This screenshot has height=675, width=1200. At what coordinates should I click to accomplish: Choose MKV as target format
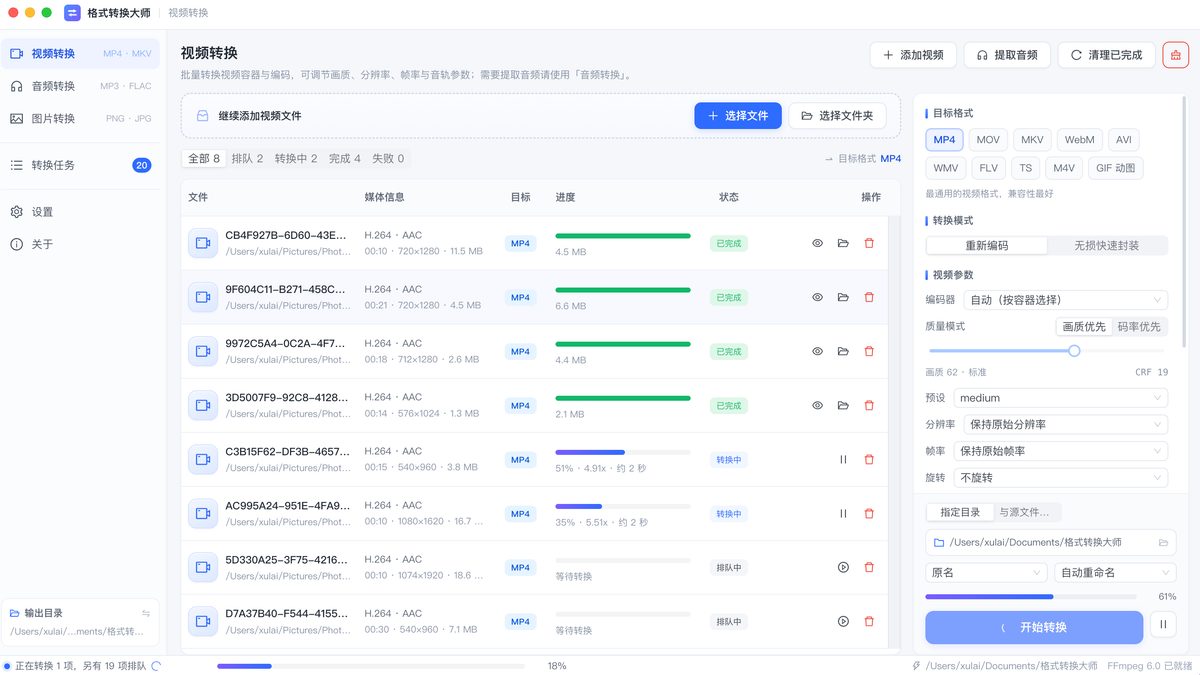[1032, 140]
